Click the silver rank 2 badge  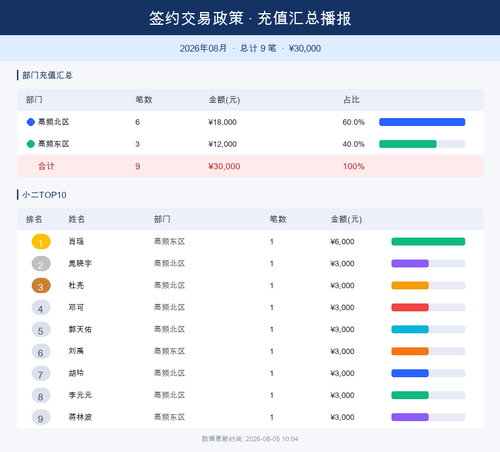point(41,264)
